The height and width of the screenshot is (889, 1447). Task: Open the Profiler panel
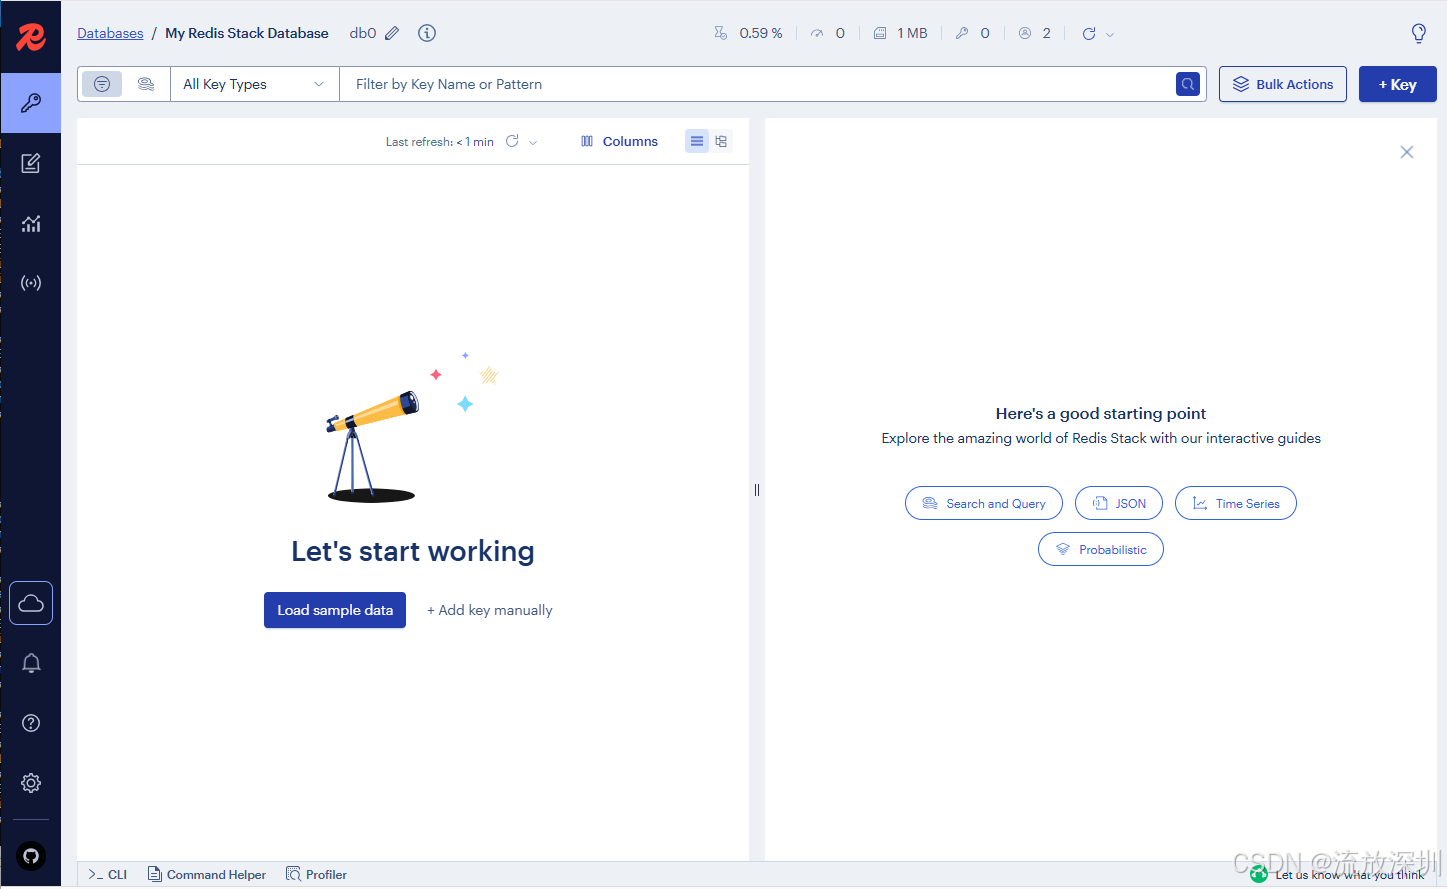pos(317,874)
